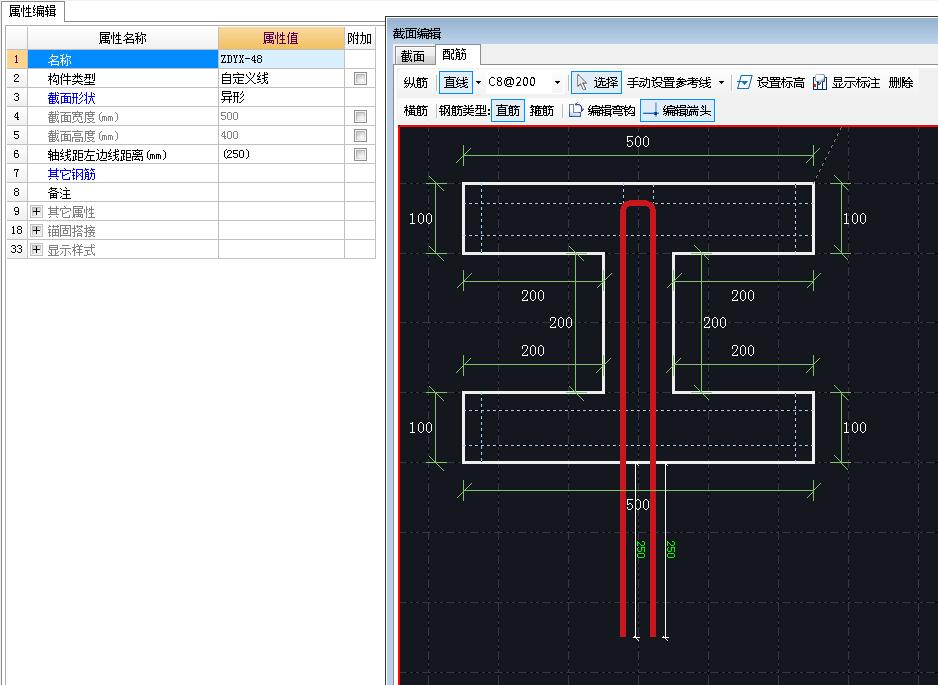Click the 附加 column header

360,38
